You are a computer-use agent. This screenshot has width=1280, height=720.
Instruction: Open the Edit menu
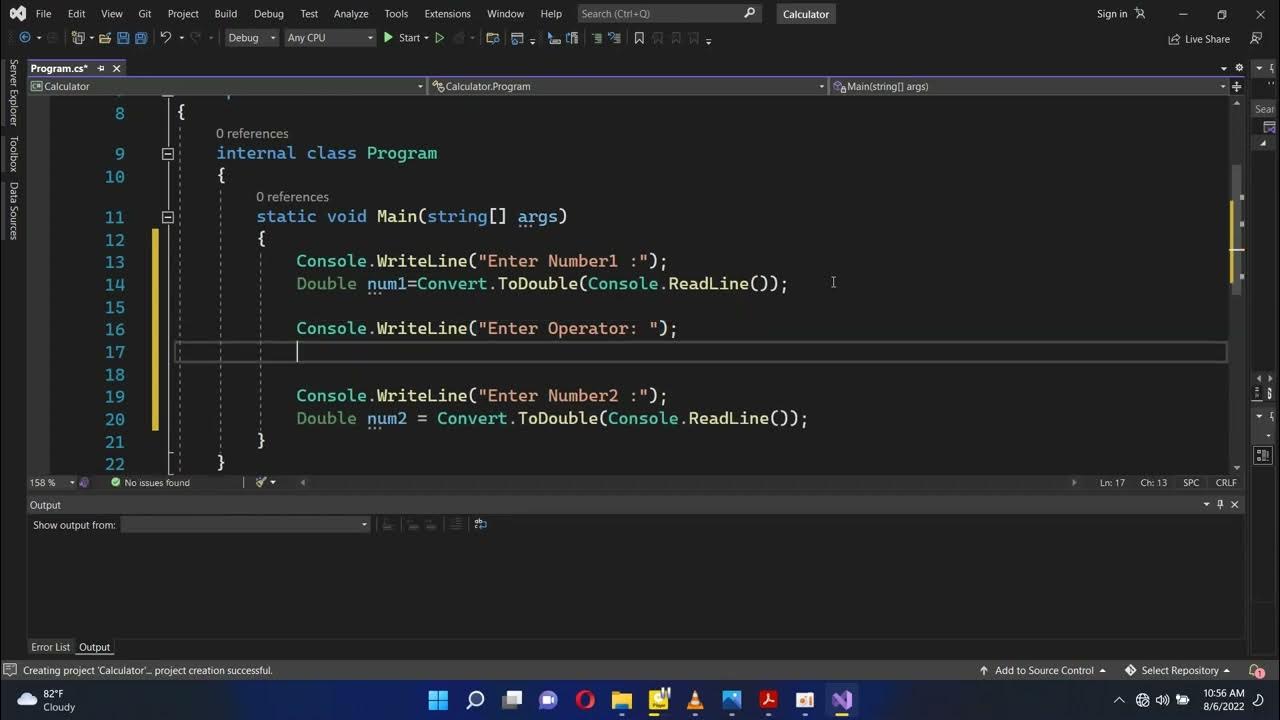[77, 14]
